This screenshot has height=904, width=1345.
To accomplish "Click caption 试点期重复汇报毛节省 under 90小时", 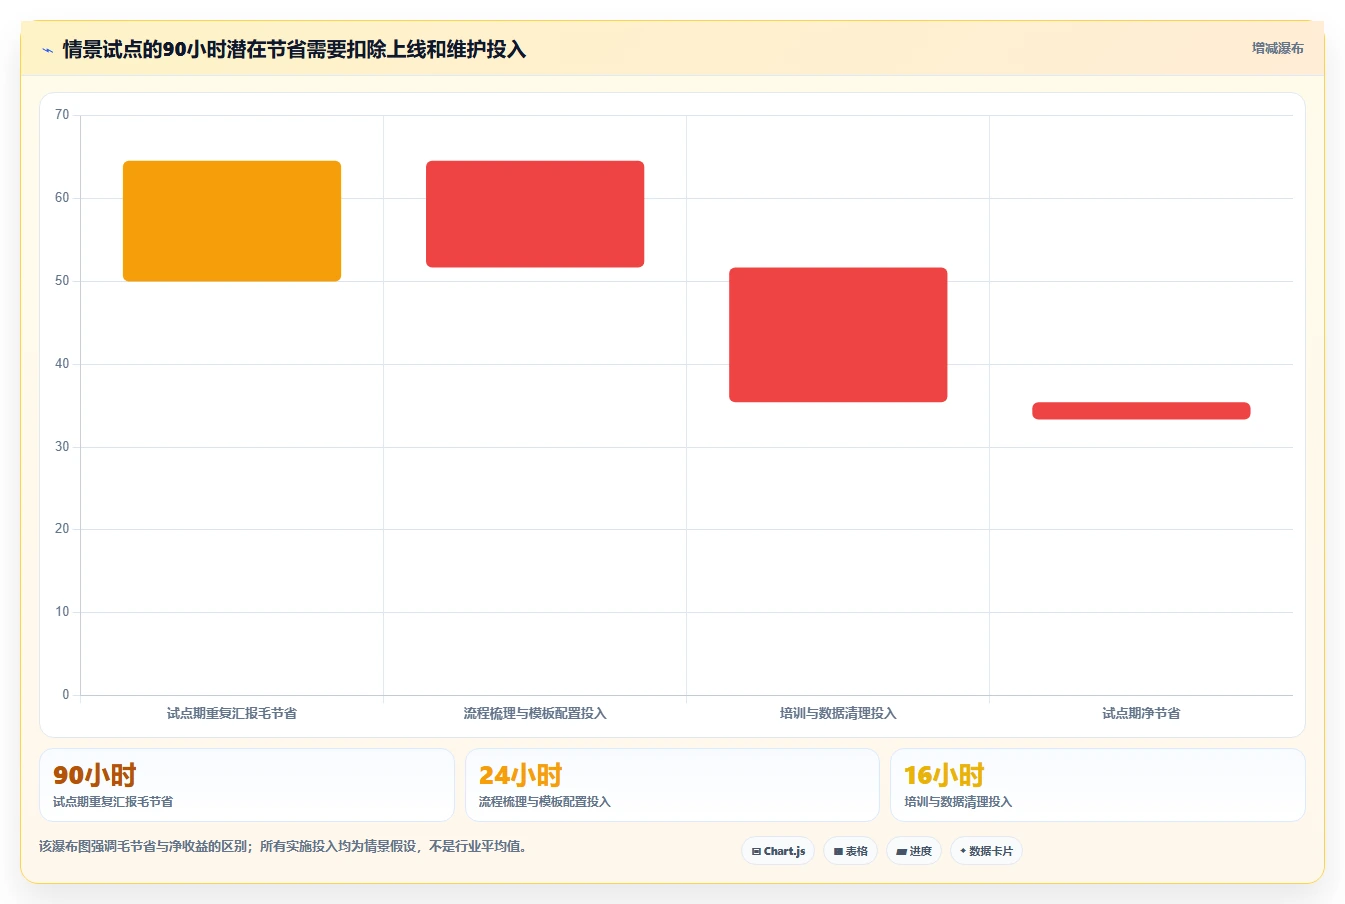I will coord(113,802).
